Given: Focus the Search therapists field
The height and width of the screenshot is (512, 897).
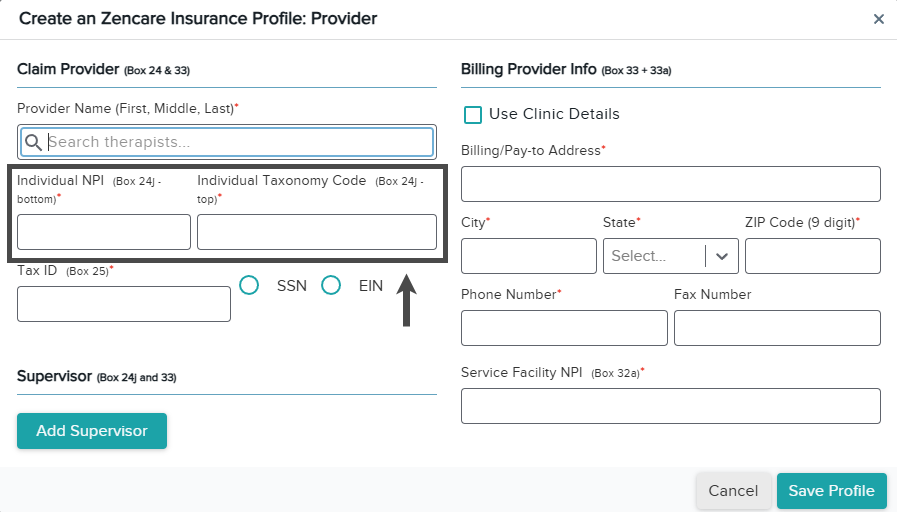Looking at the screenshot, I should pyautogui.click(x=227, y=142).
